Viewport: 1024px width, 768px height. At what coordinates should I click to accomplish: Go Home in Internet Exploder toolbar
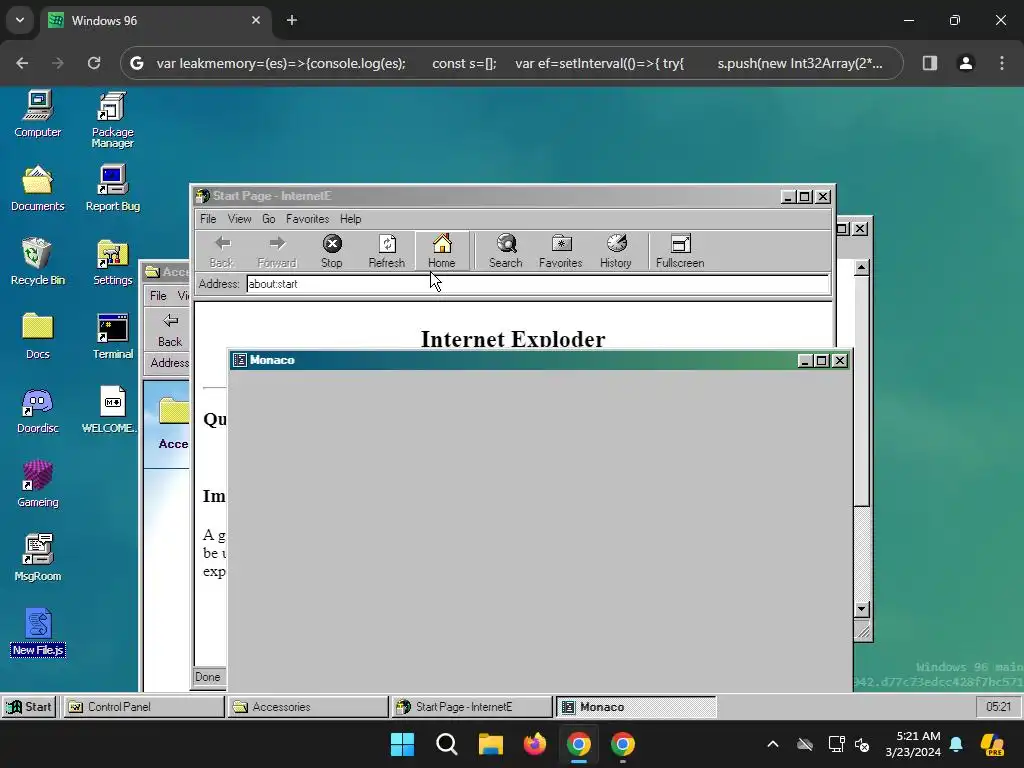click(441, 251)
